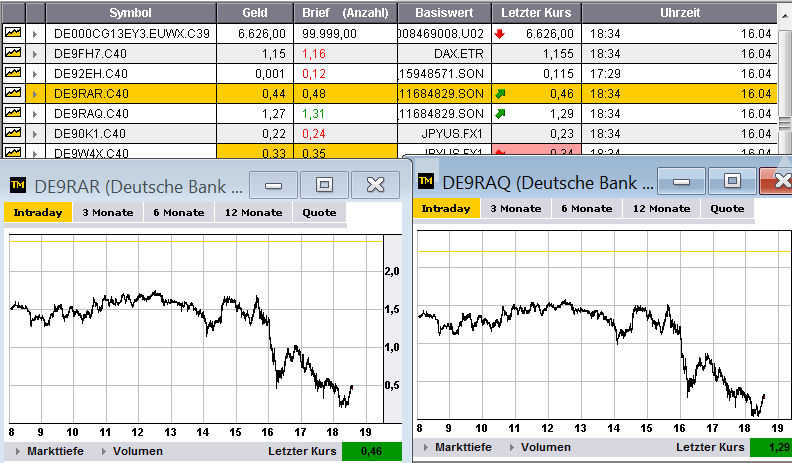Select Intraday tab in DE9RAR window
The width and height of the screenshot is (792, 463).
[x=38, y=213]
